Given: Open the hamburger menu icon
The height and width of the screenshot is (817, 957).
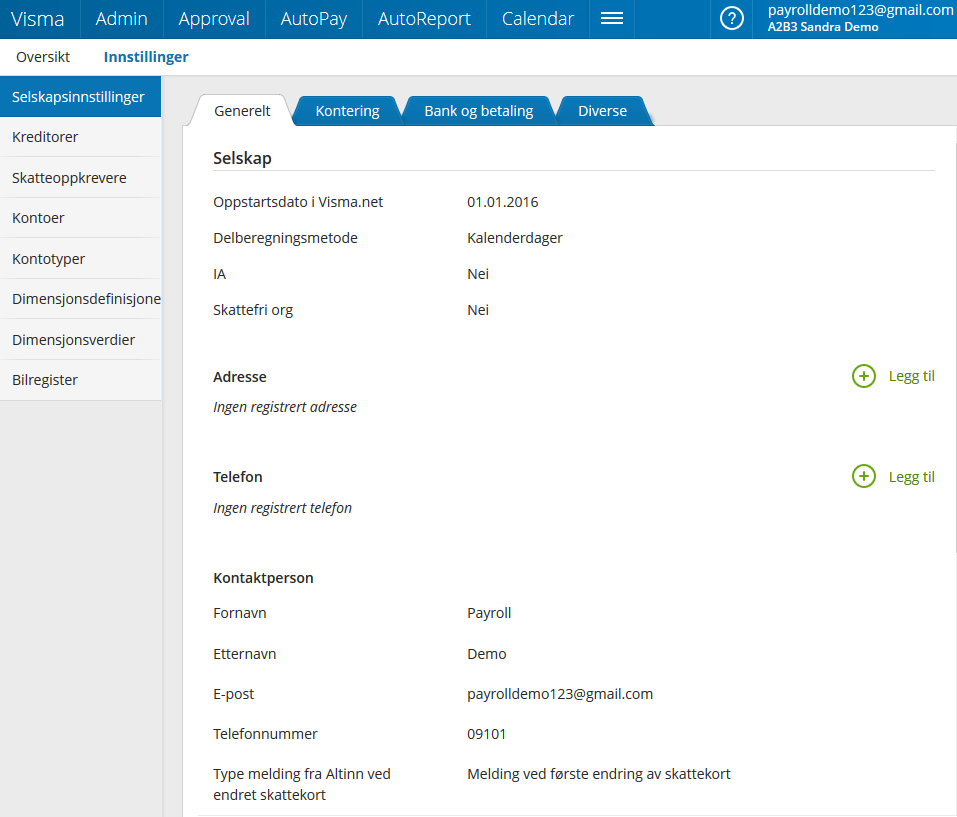Looking at the screenshot, I should 612,19.
